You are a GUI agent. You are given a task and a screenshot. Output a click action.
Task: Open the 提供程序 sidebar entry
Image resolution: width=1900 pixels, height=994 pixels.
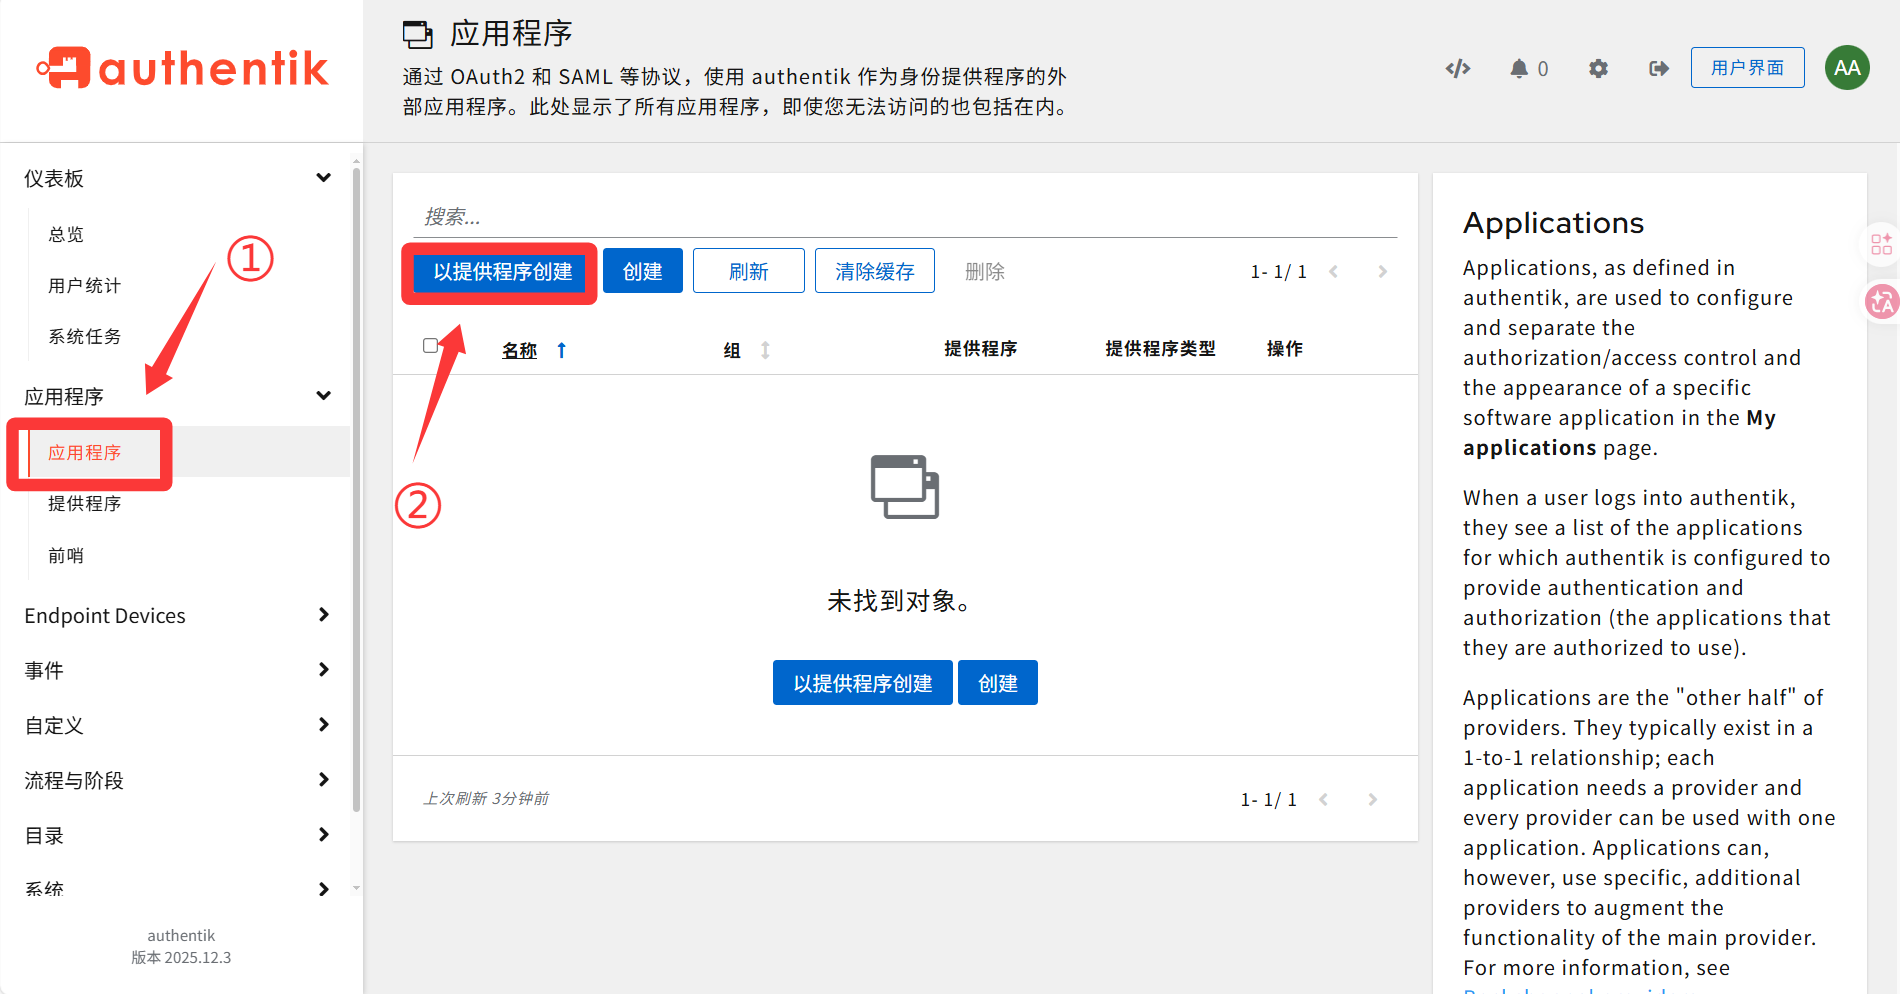86,503
